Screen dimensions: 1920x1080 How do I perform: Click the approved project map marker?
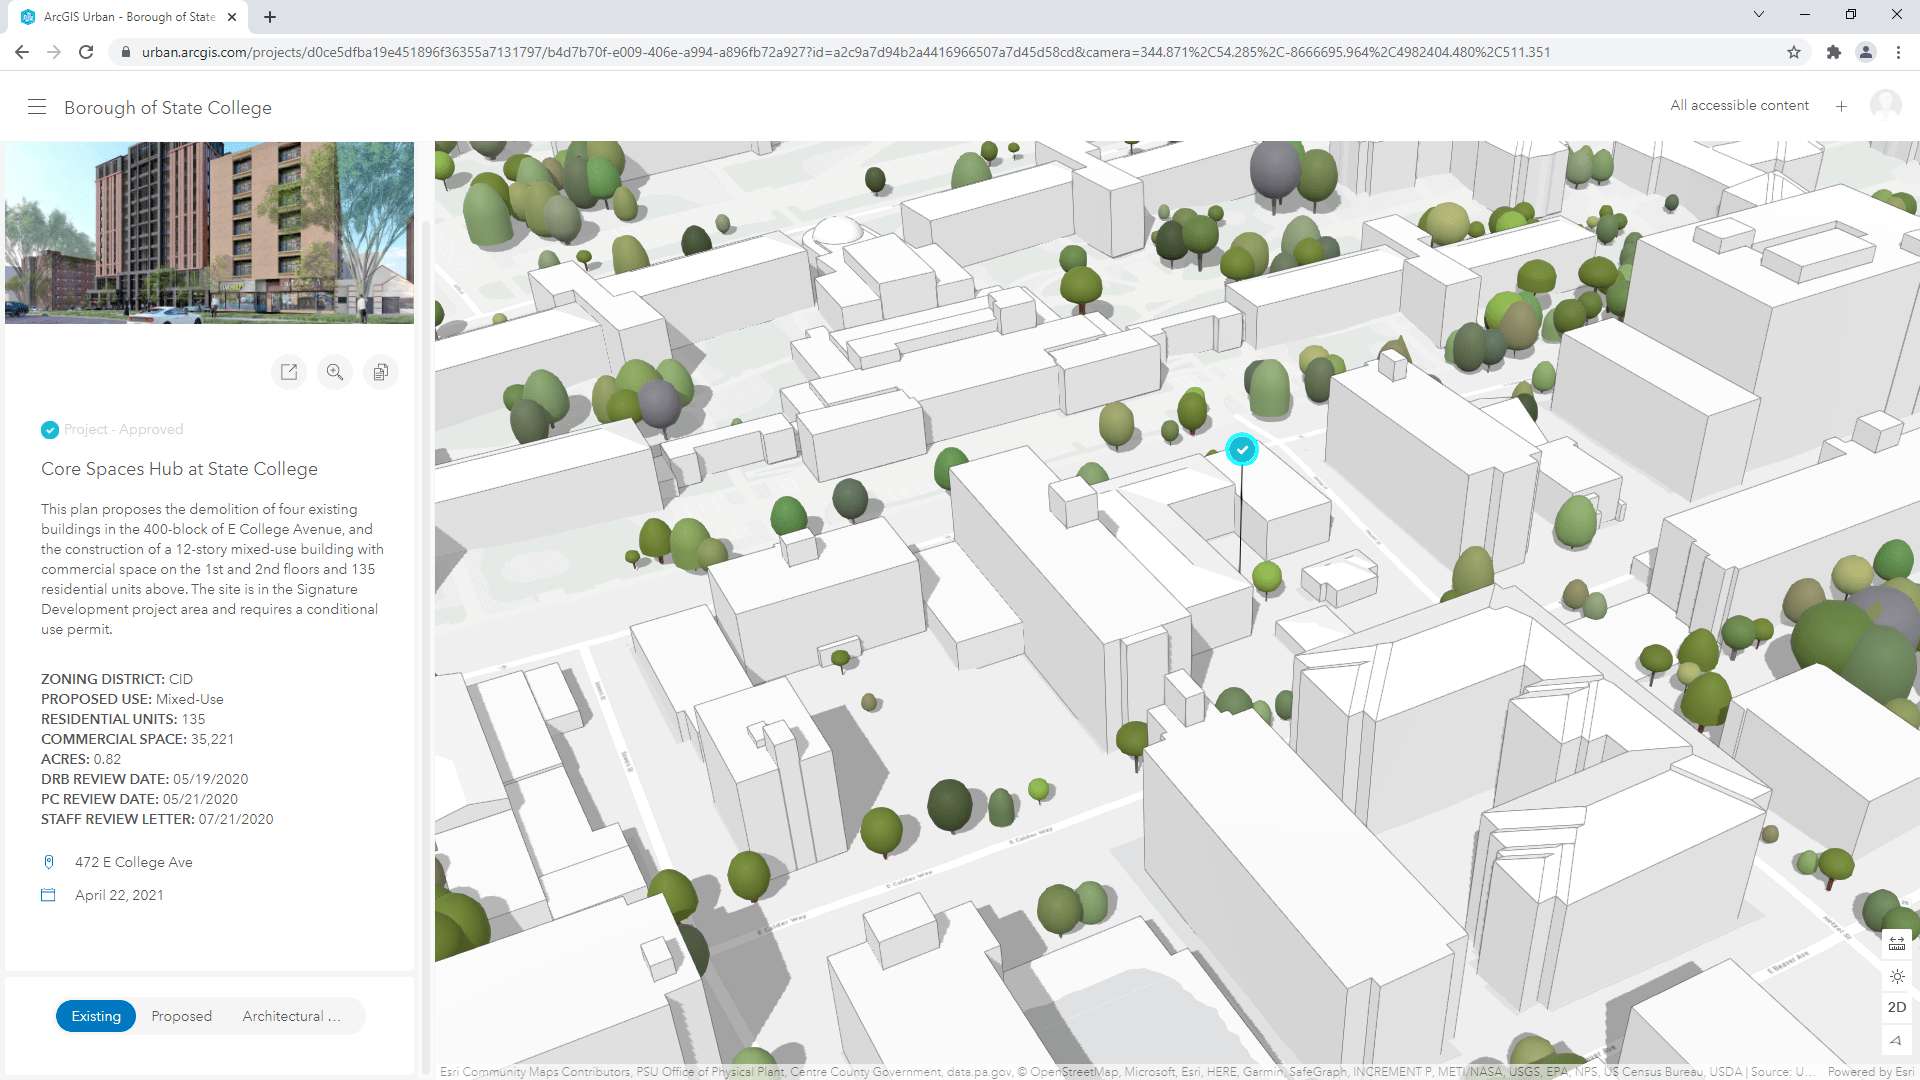pyautogui.click(x=1242, y=450)
